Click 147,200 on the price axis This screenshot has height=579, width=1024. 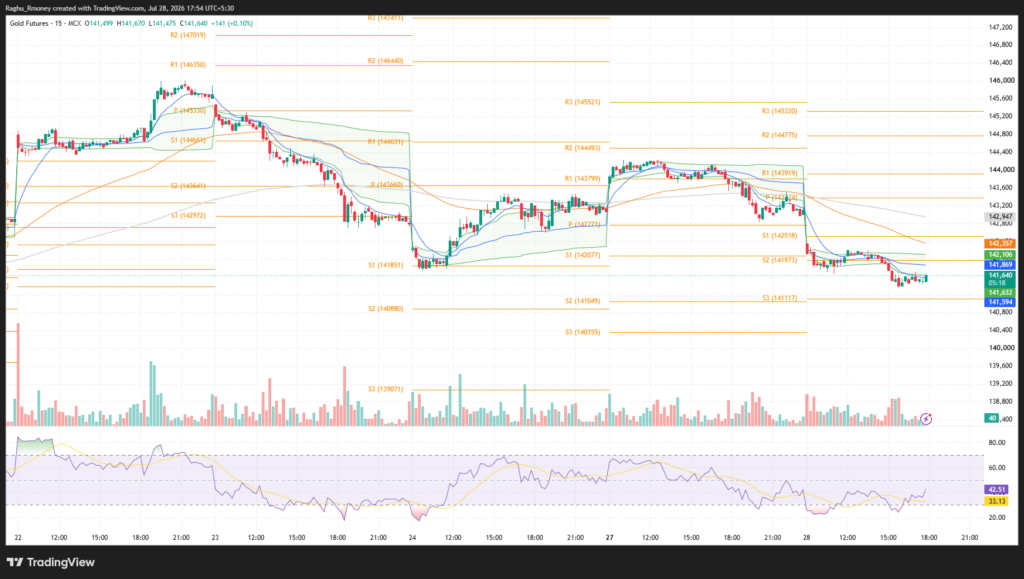(x=1000, y=27)
